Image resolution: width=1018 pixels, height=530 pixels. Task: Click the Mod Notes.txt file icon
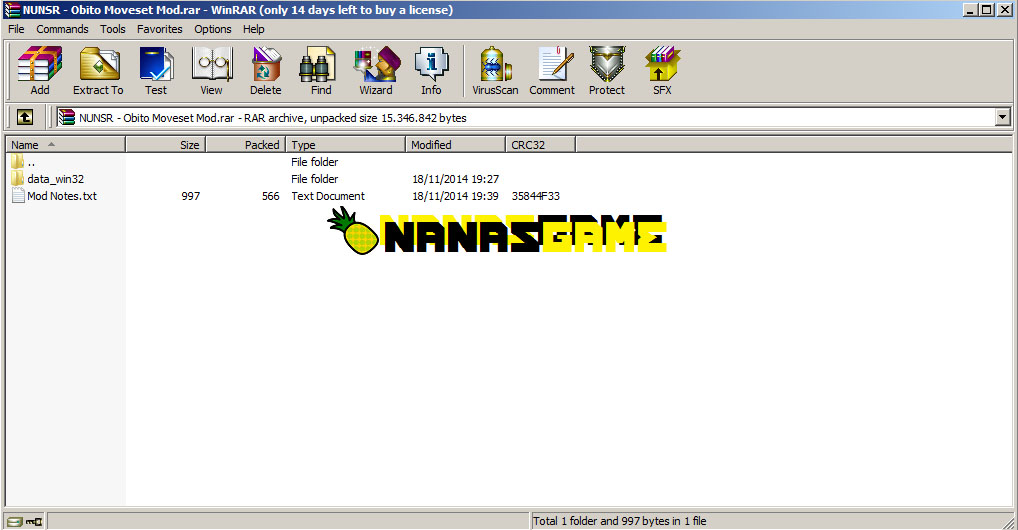[x=18, y=196]
